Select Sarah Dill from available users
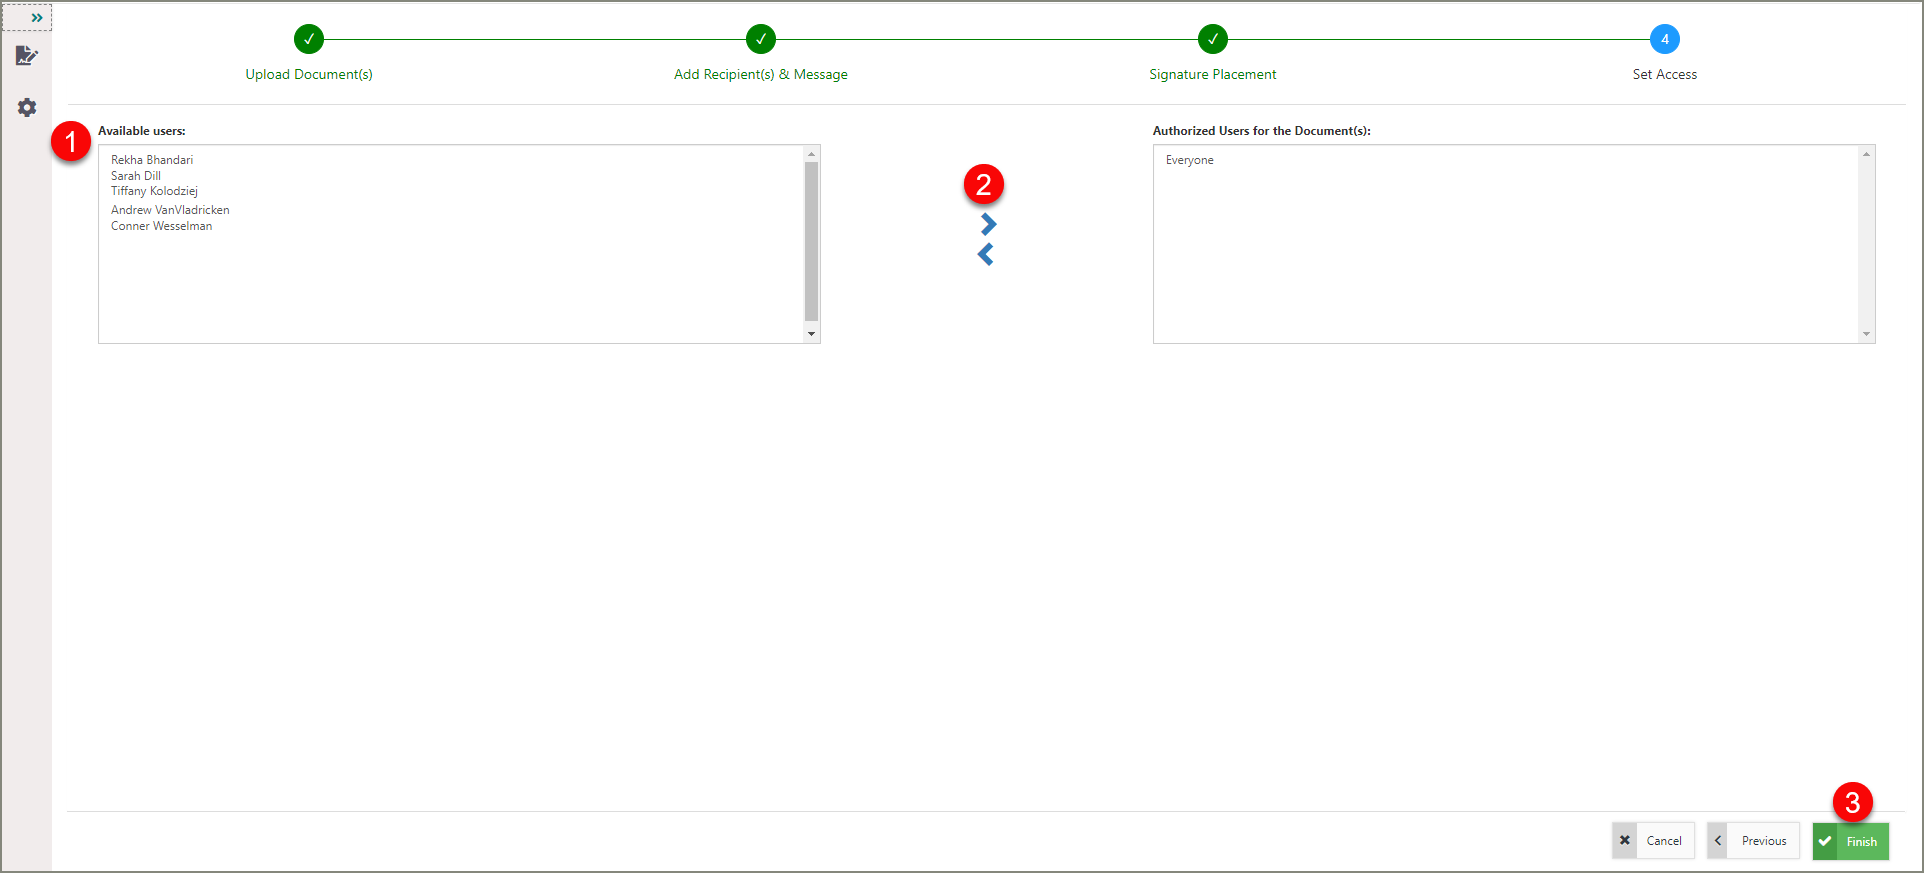Screen dimensions: 1924x873 [x=136, y=176]
